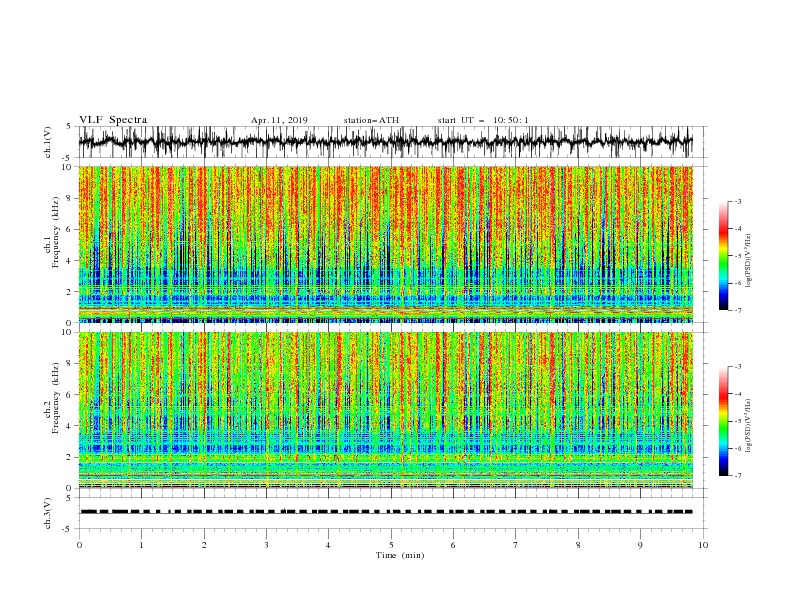Click the upper colorbar '-3' tick label

click(737, 201)
